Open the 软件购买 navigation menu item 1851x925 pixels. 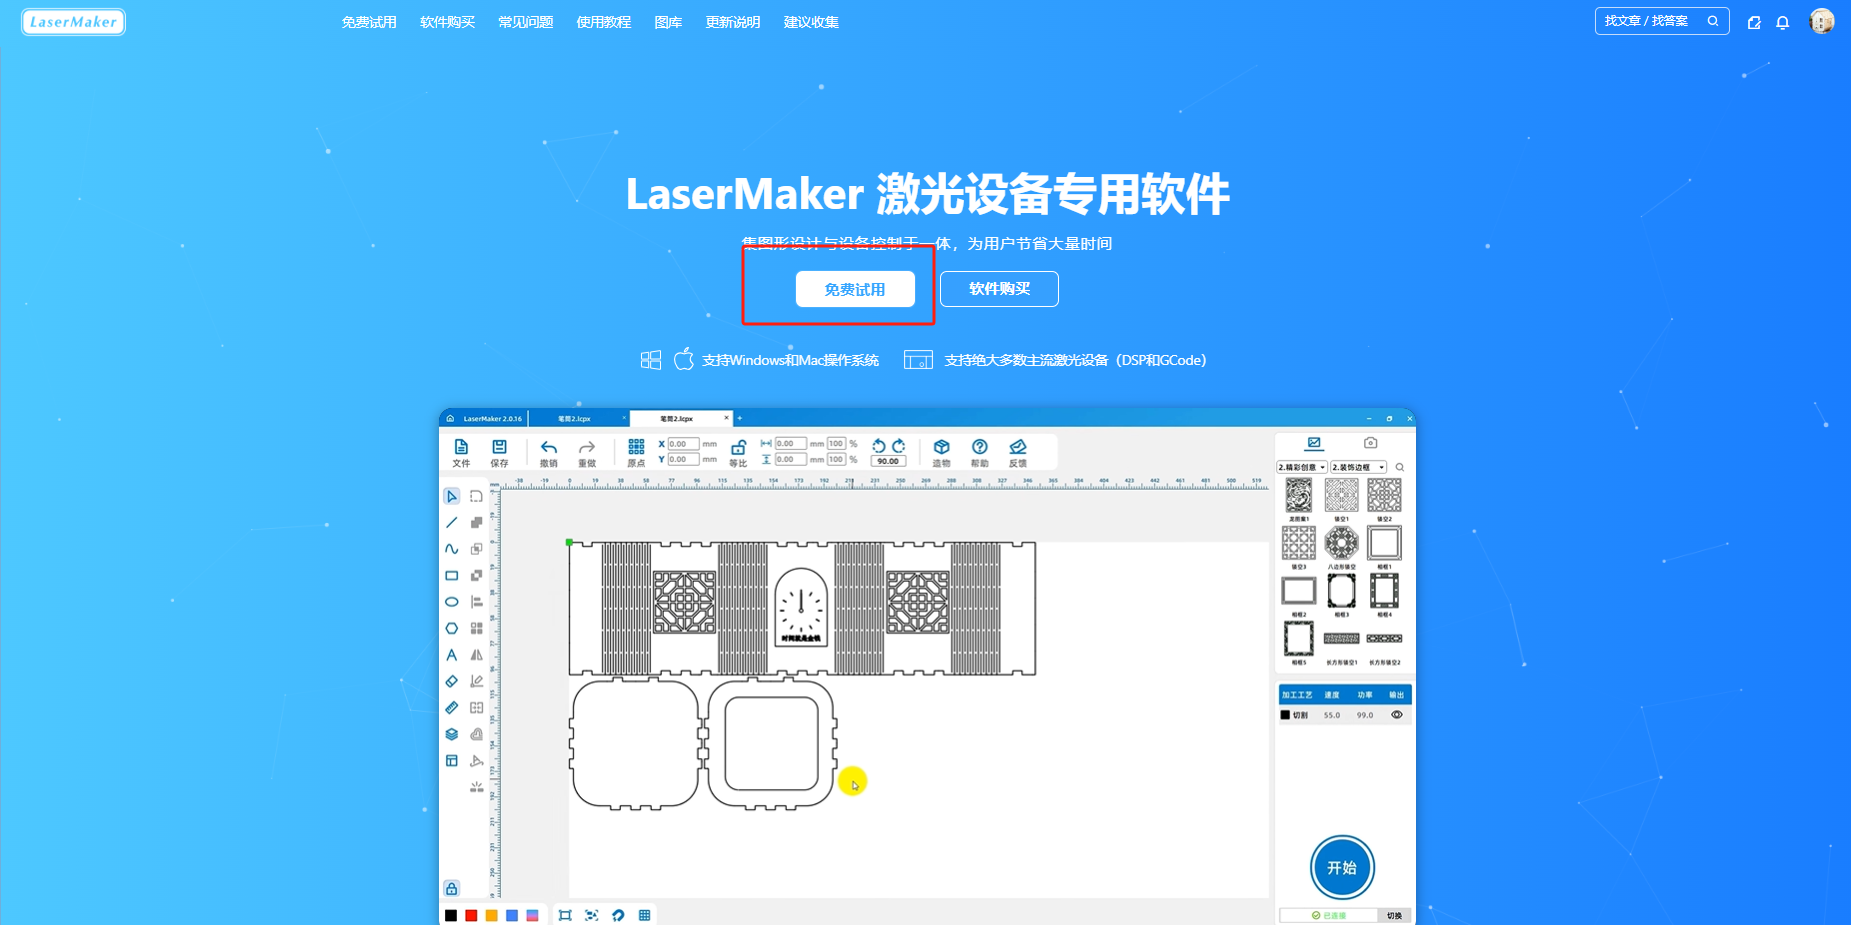click(x=447, y=22)
